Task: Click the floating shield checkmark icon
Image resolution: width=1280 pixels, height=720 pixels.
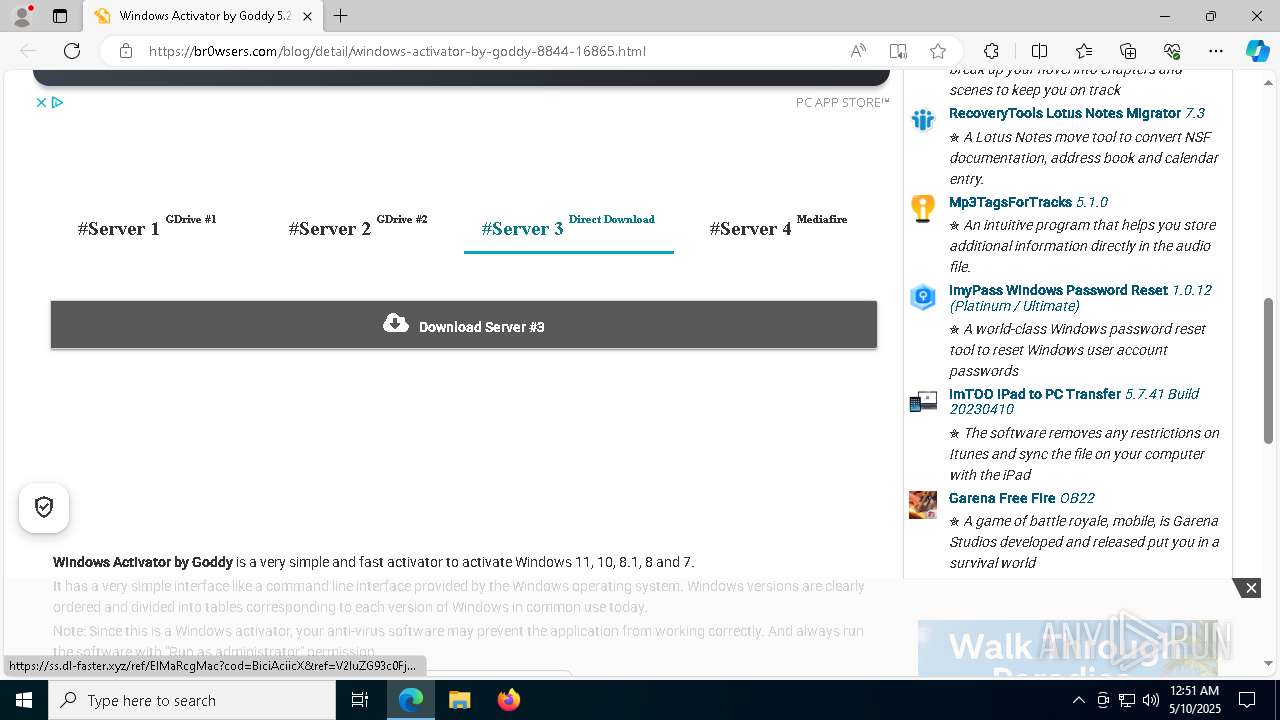Action: (44, 507)
